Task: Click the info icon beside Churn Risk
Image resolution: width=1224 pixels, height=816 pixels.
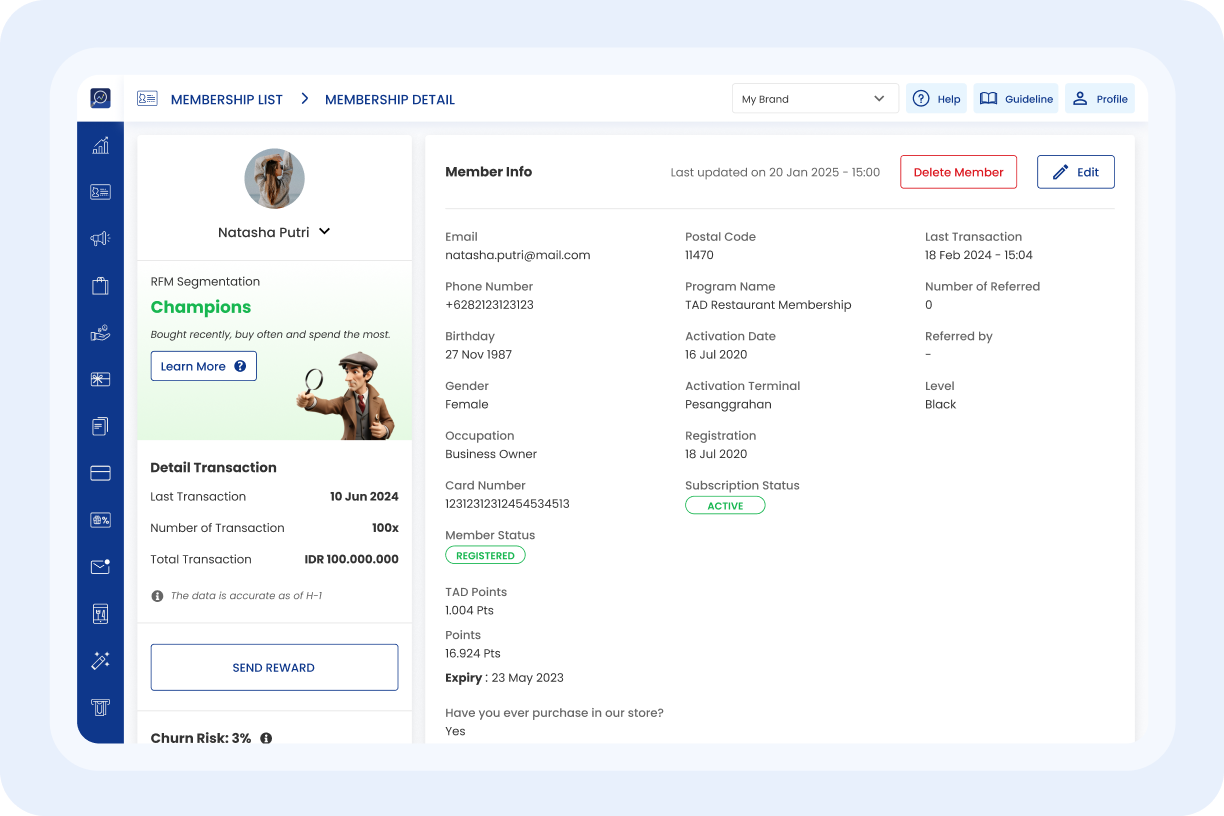Action: pos(266,738)
